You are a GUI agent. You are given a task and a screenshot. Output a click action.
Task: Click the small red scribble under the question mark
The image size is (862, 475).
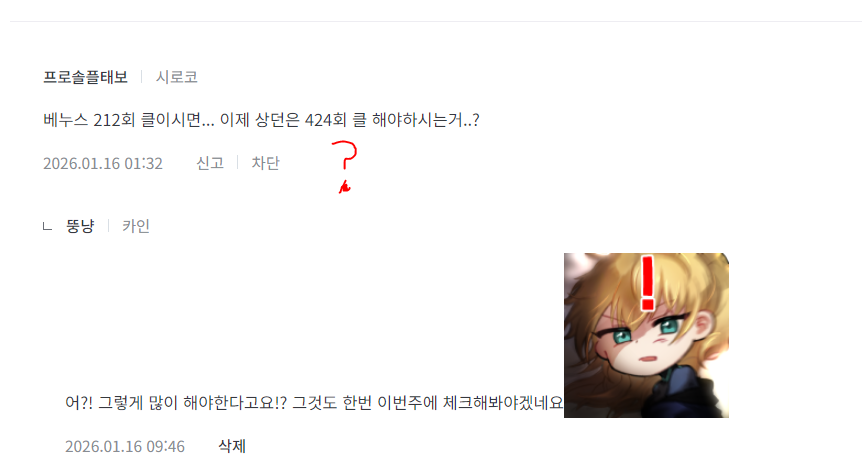[x=345, y=187]
